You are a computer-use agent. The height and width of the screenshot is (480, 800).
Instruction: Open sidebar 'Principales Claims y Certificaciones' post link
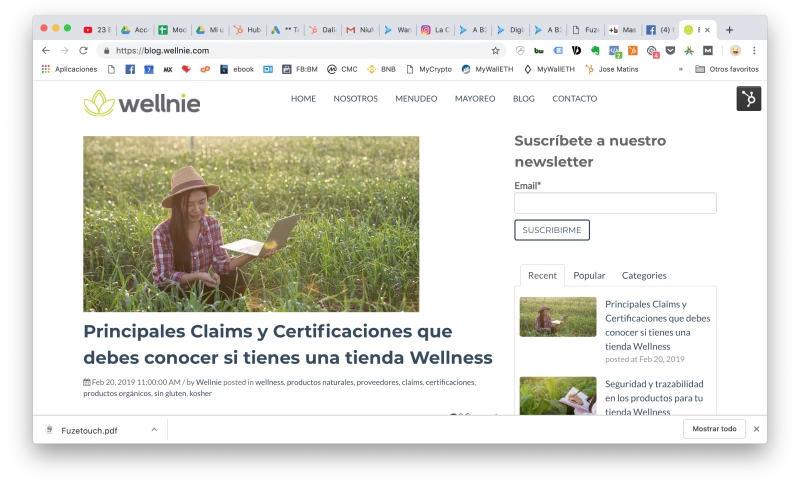(658, 325)
